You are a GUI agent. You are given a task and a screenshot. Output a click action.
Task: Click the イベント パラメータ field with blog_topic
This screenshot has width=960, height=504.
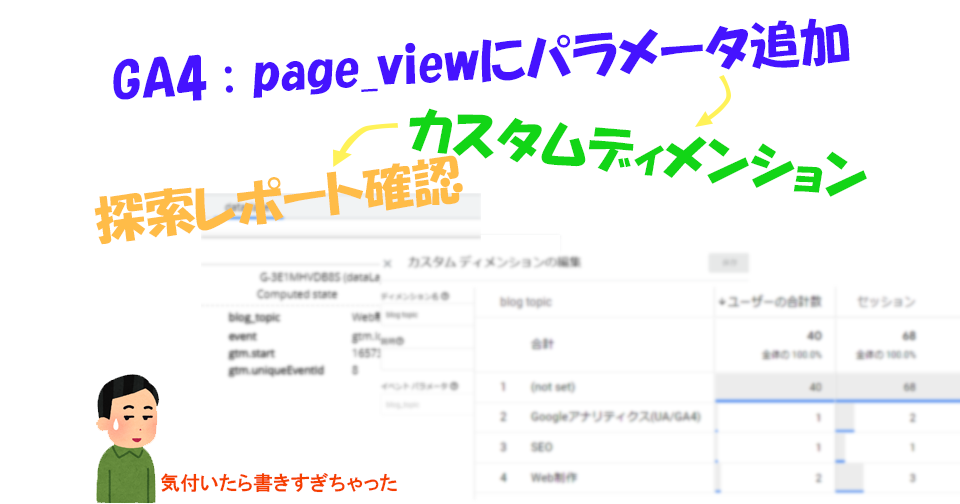(427, 405)
